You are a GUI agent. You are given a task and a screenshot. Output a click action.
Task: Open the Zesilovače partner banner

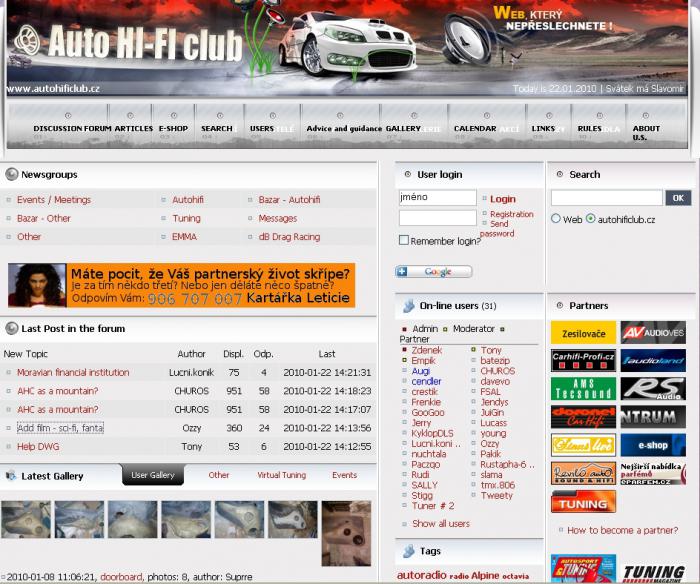[583, 332]
